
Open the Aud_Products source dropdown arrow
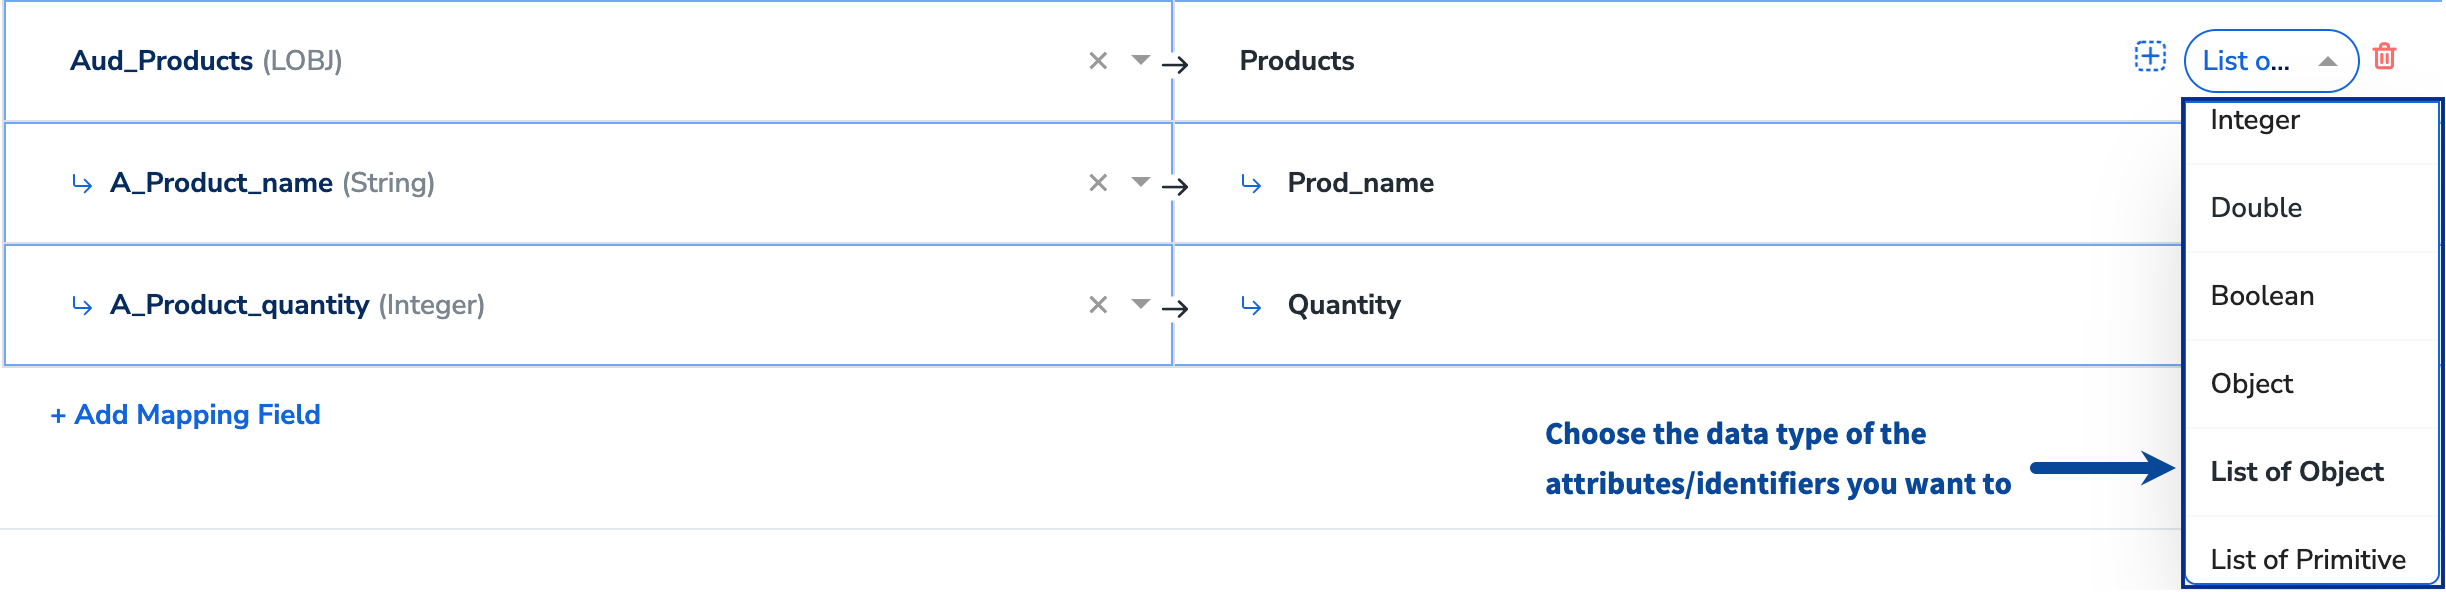[x=1140, y=60]
